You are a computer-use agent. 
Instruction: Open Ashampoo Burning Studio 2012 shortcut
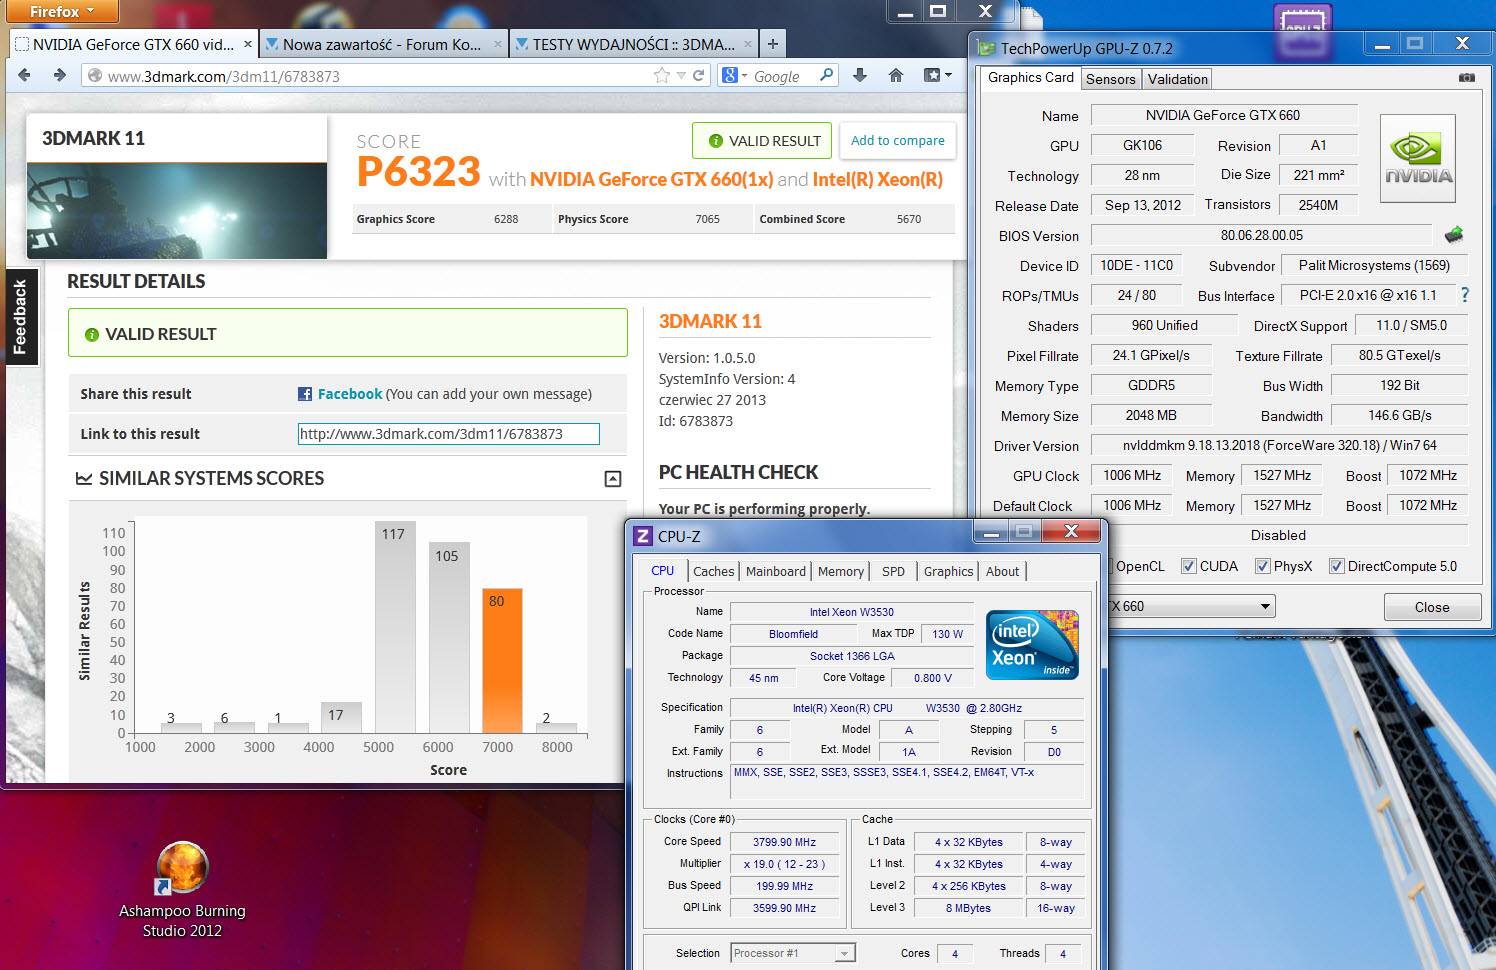pos(182,890)
